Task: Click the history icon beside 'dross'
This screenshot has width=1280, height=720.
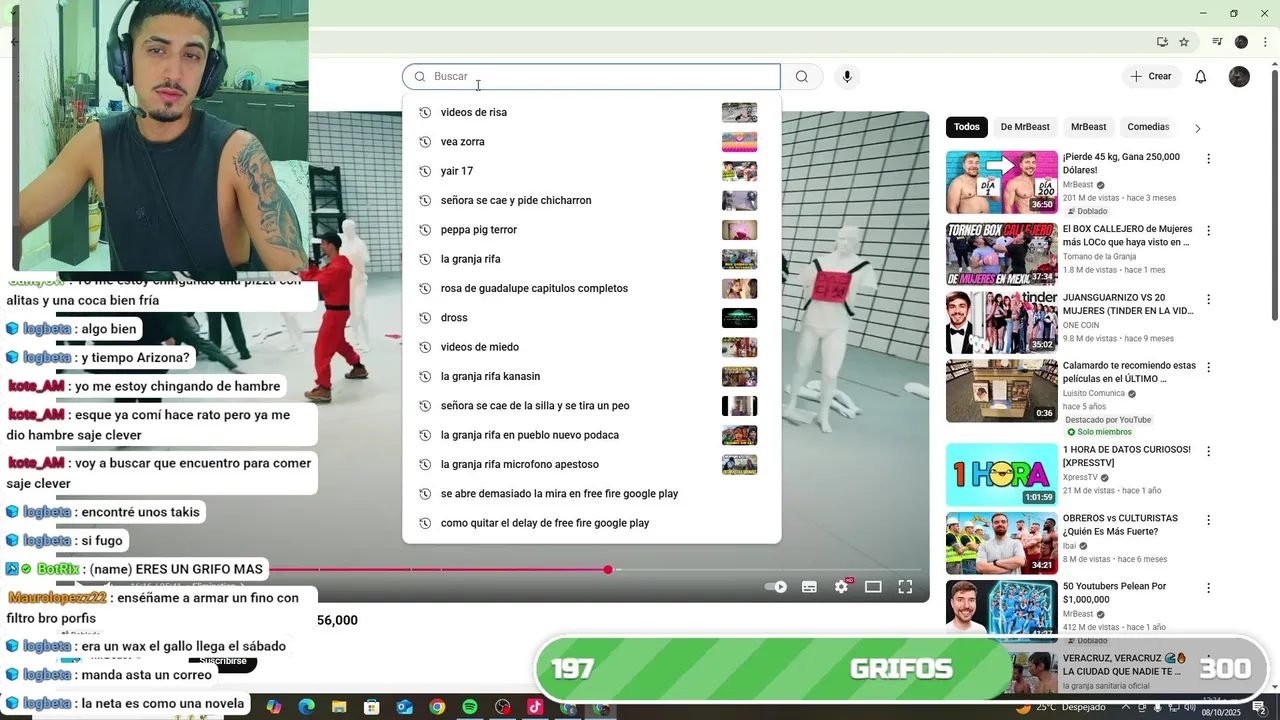Action: click(425, 318)
